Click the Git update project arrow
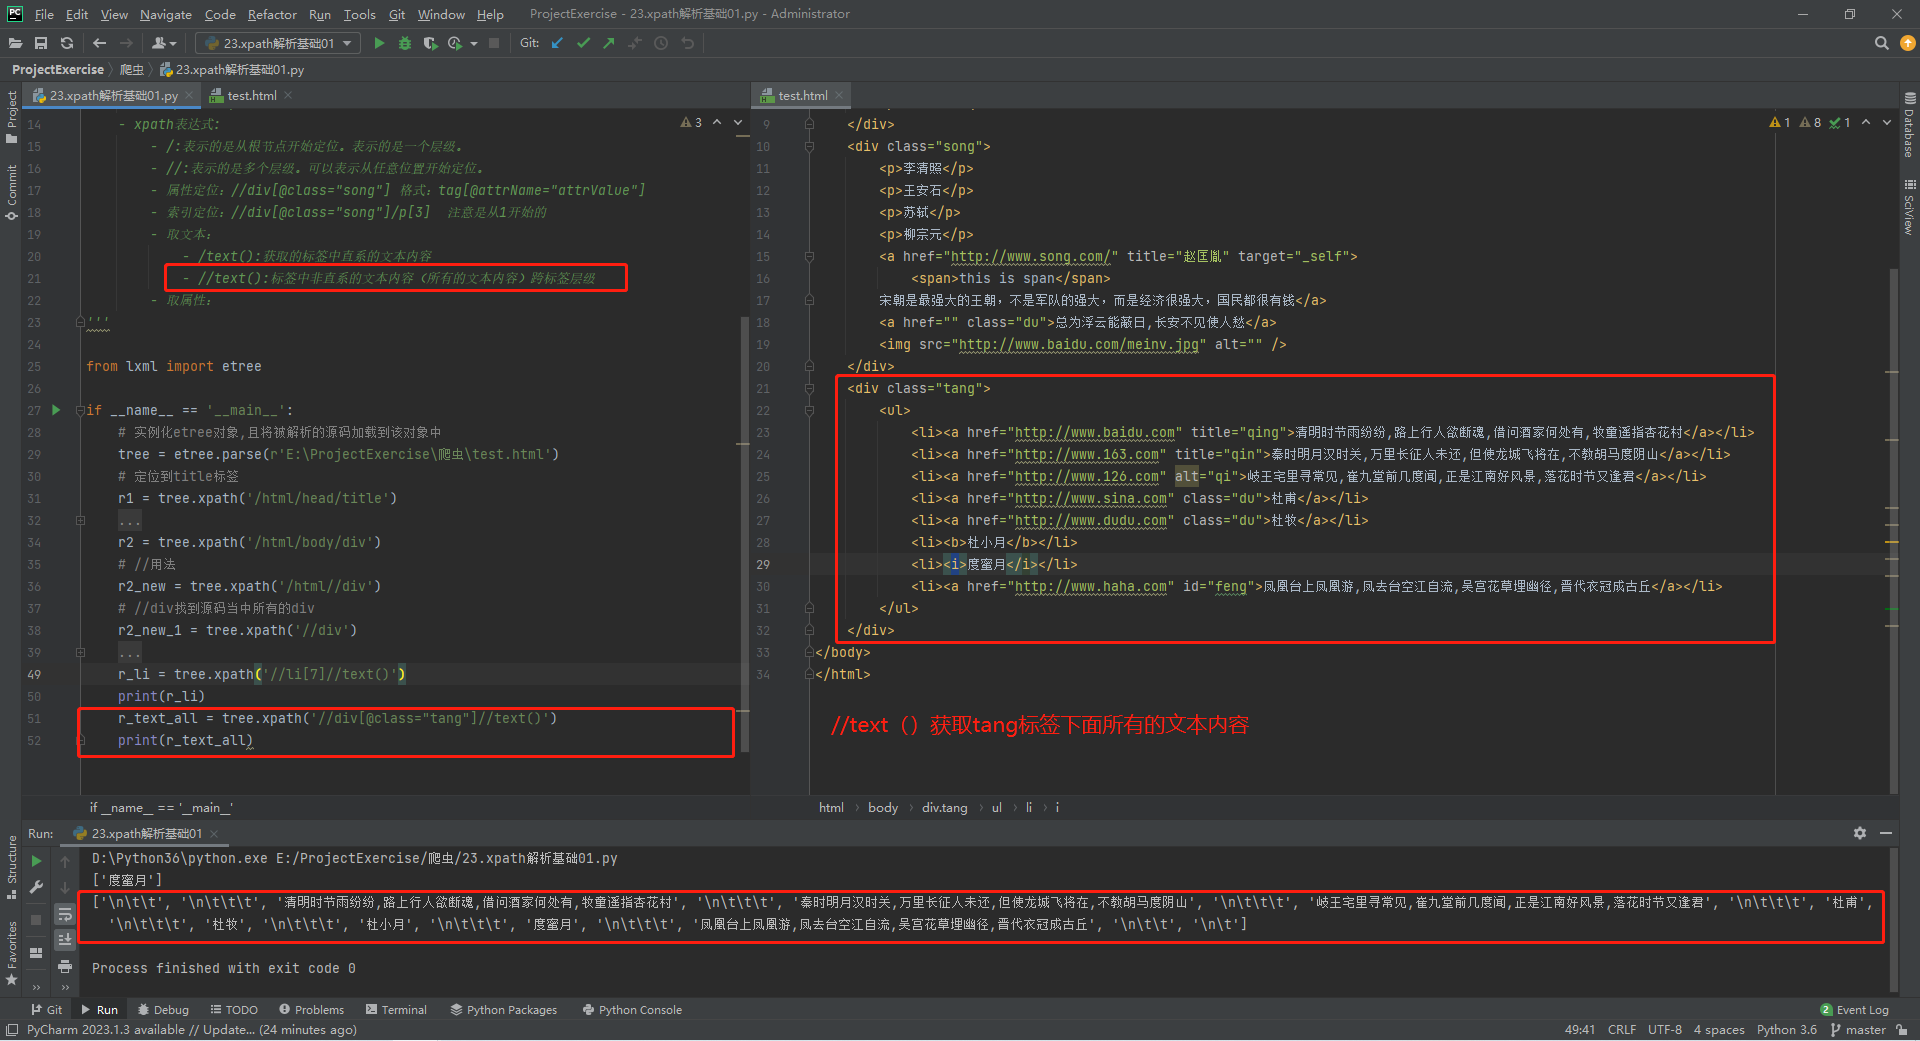 (x=557, y=43)
